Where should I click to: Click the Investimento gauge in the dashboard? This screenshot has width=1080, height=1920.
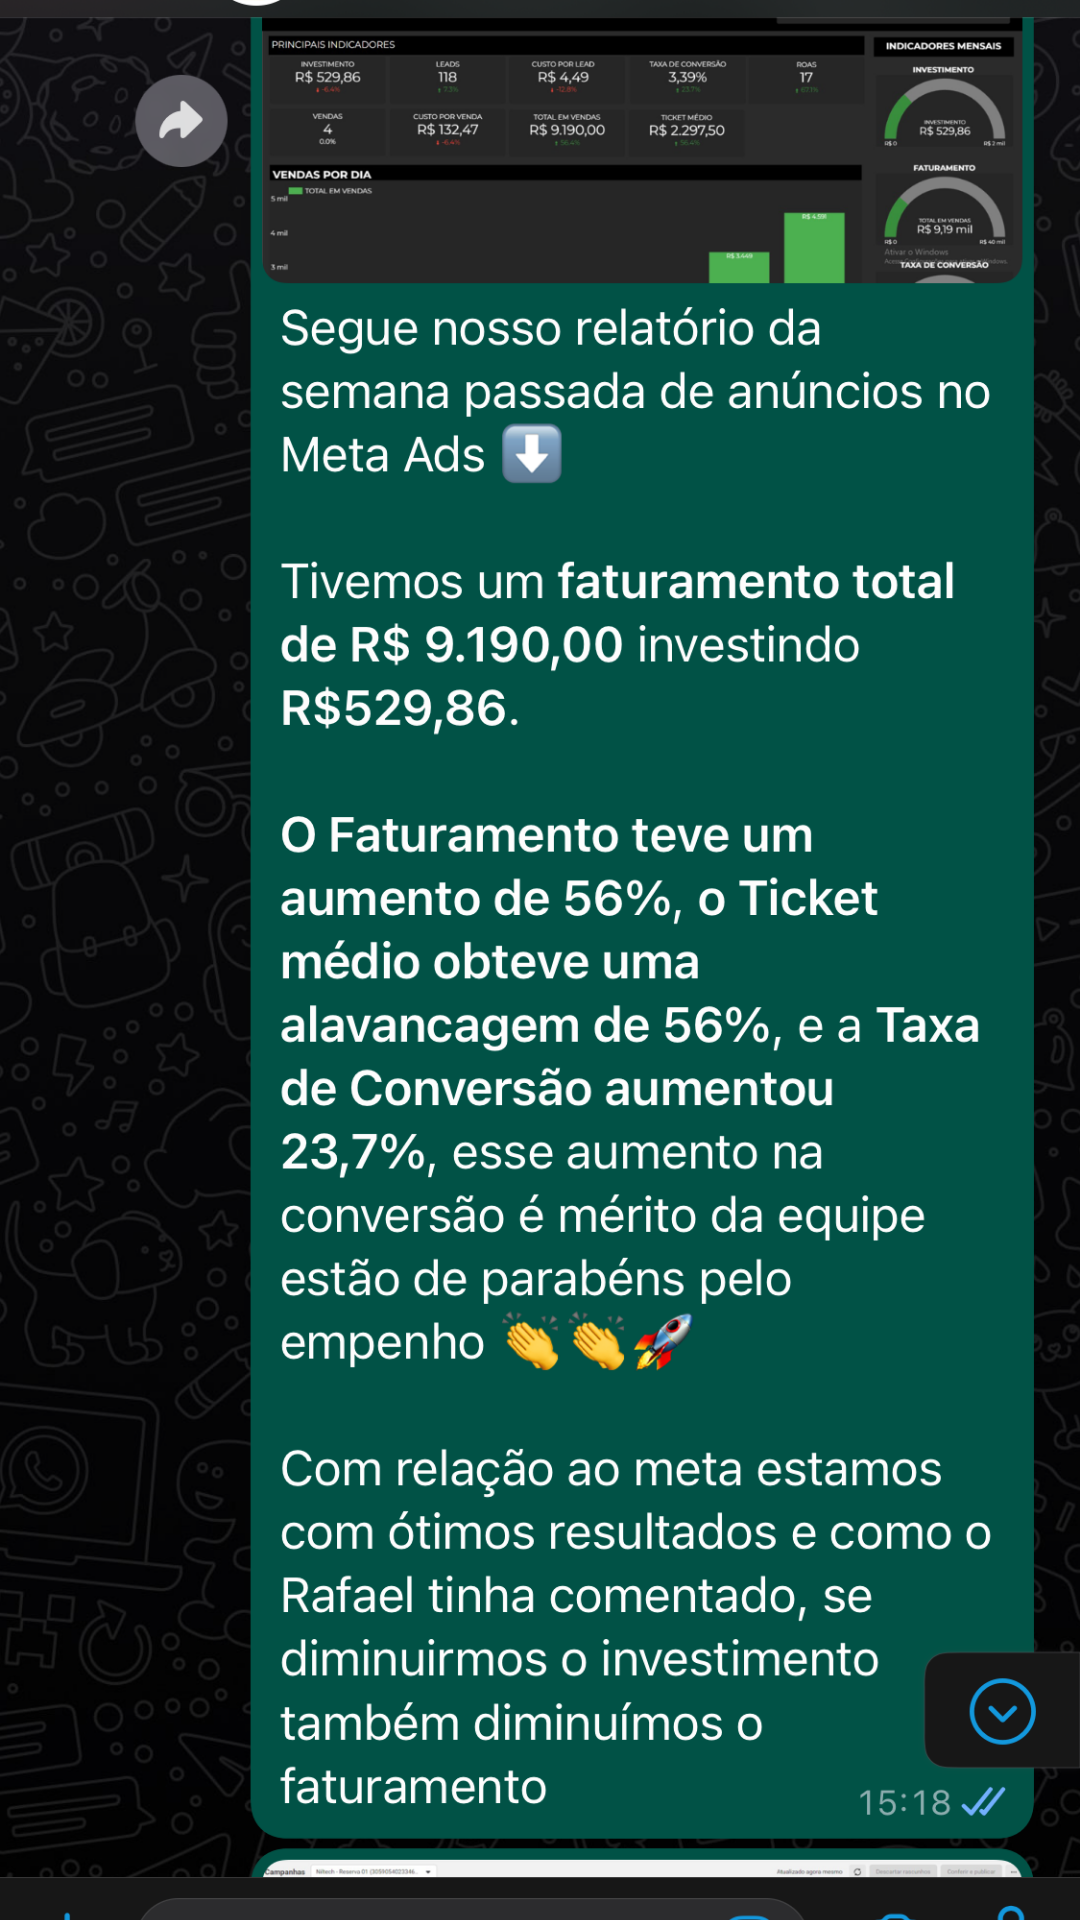943,110
